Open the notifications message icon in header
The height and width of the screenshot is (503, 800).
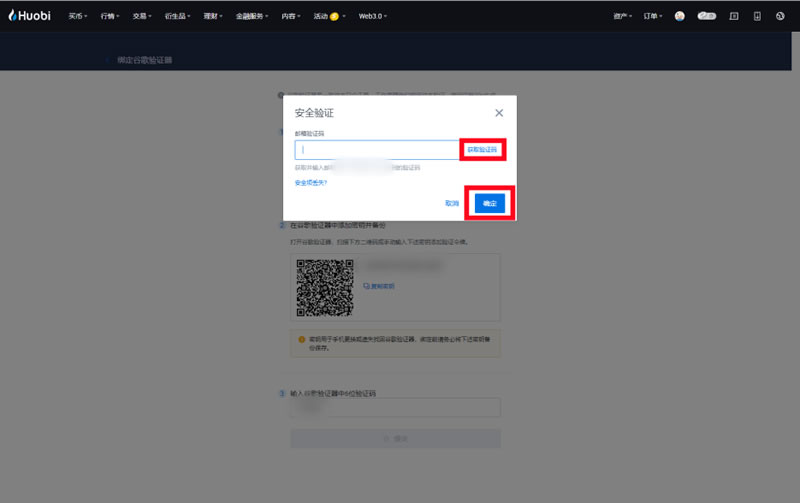(x=734, y=16)
